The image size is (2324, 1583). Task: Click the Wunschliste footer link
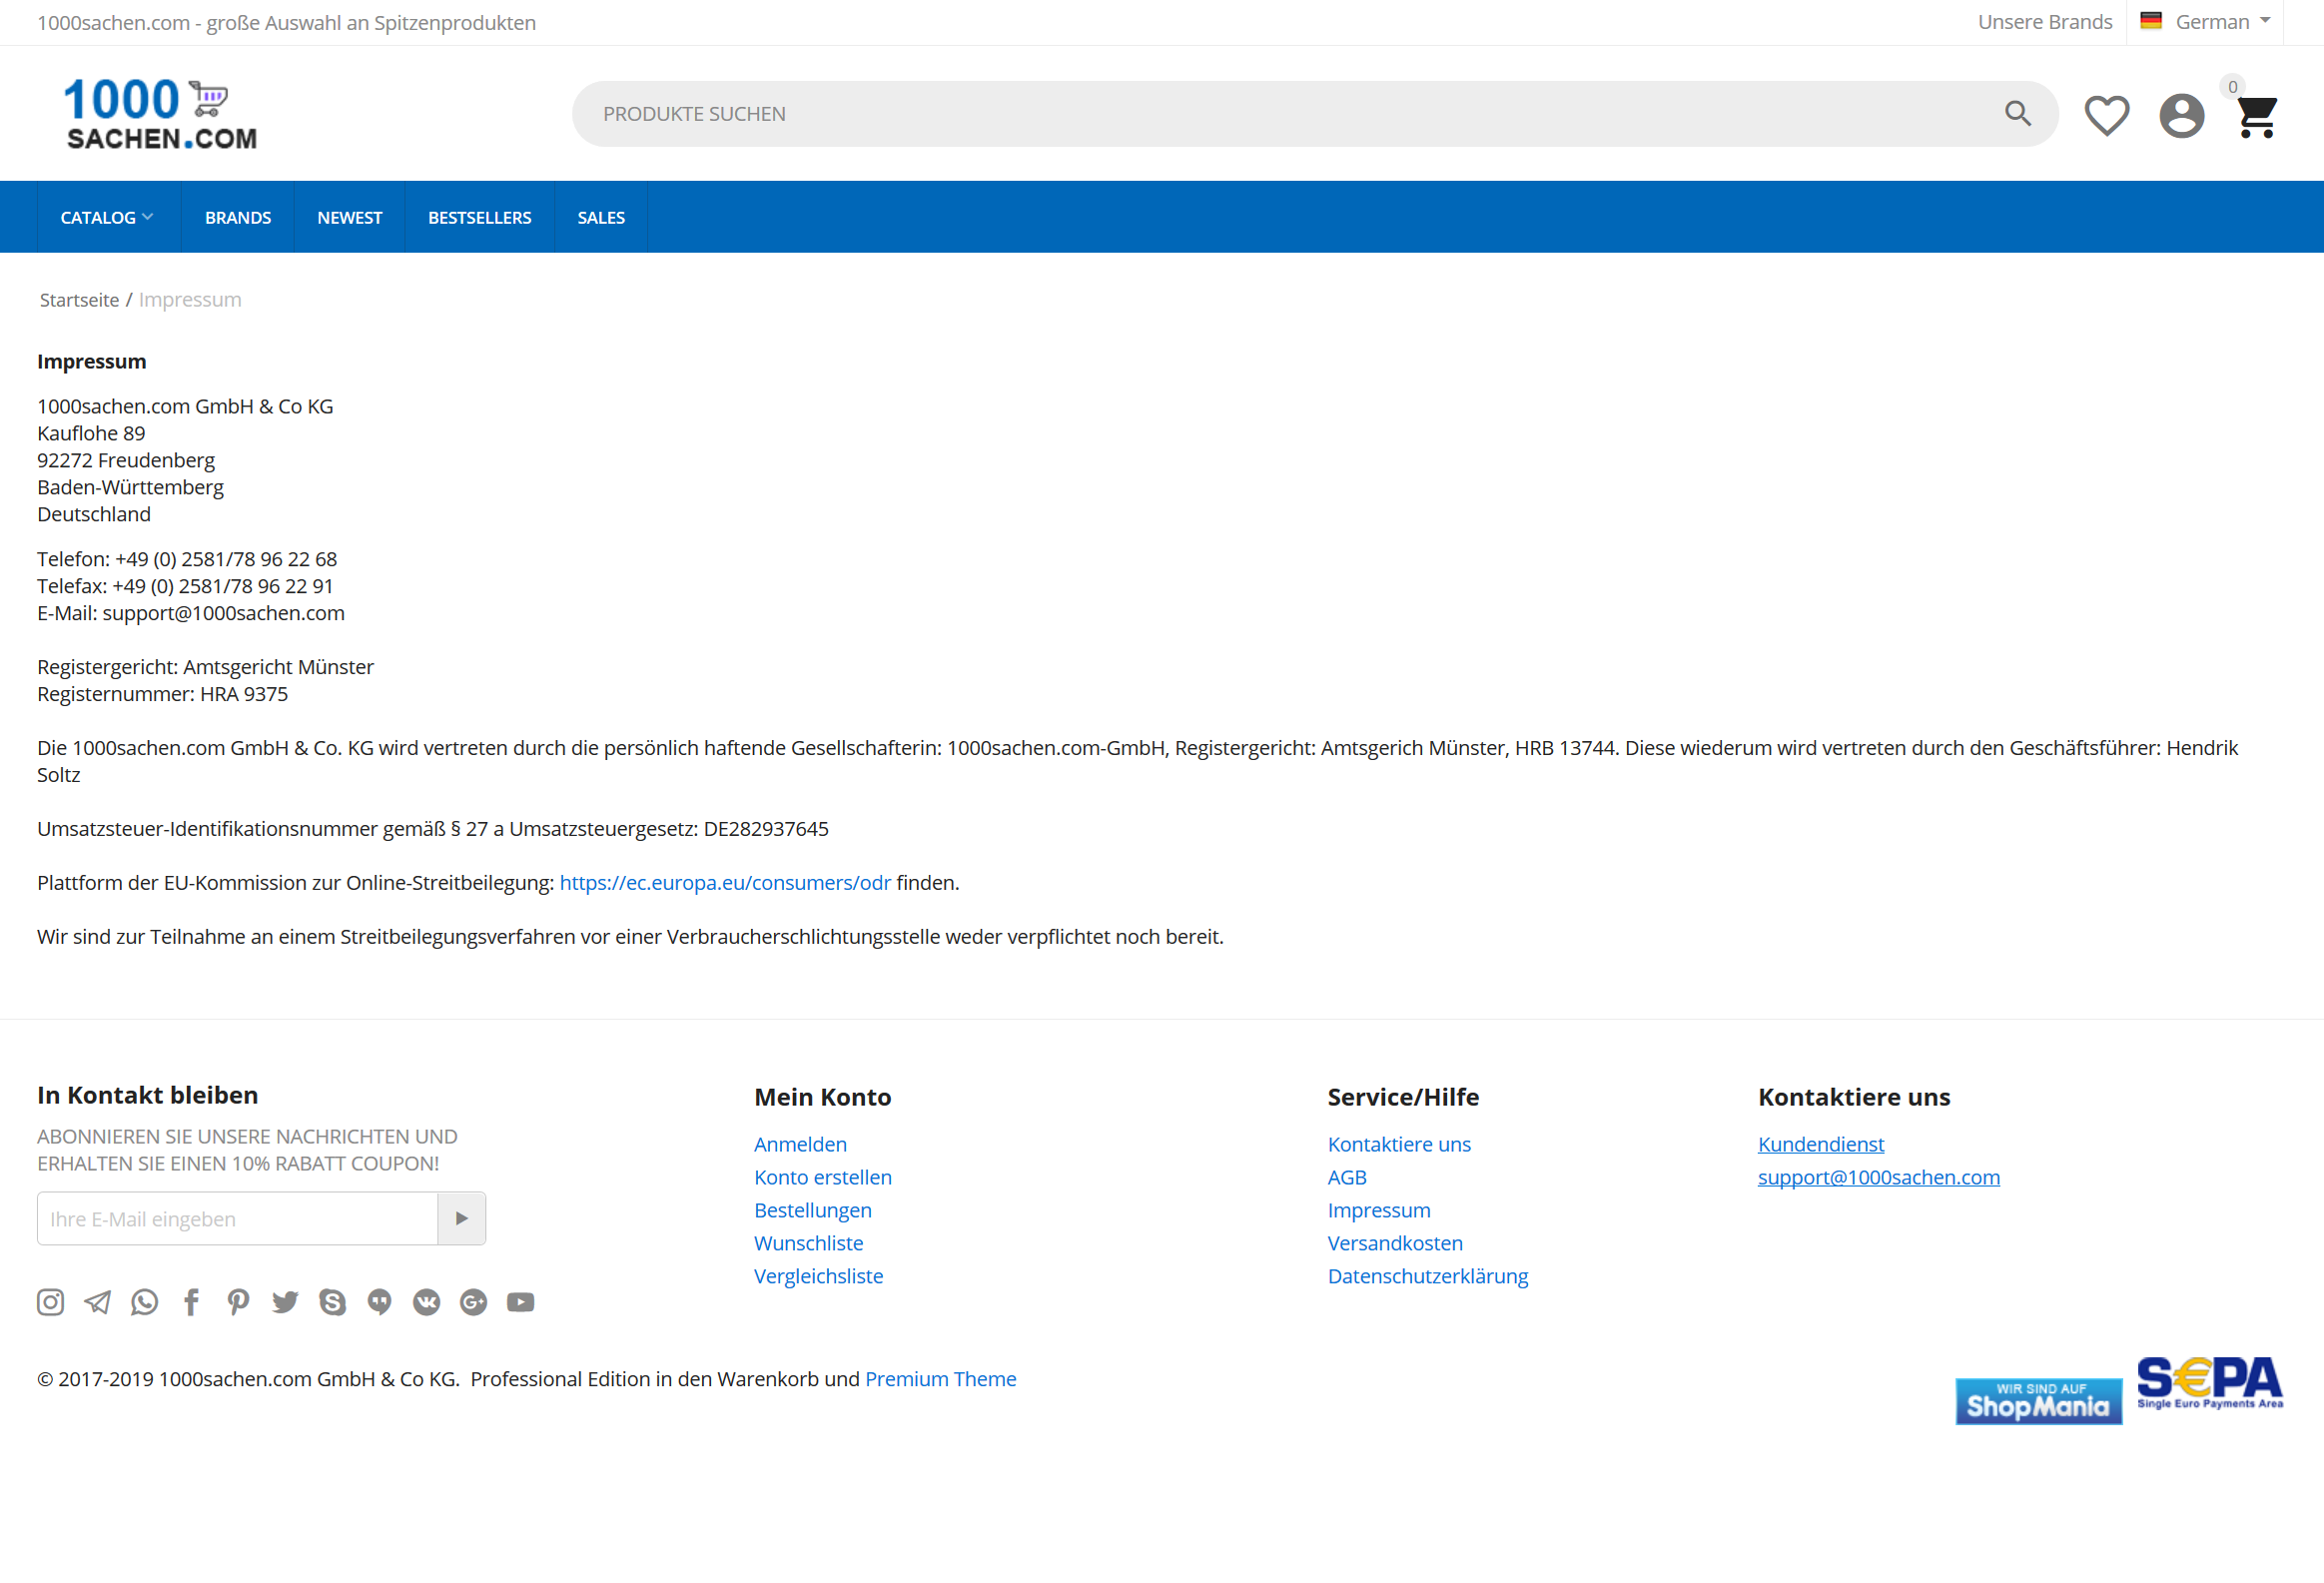(808, 1243)
